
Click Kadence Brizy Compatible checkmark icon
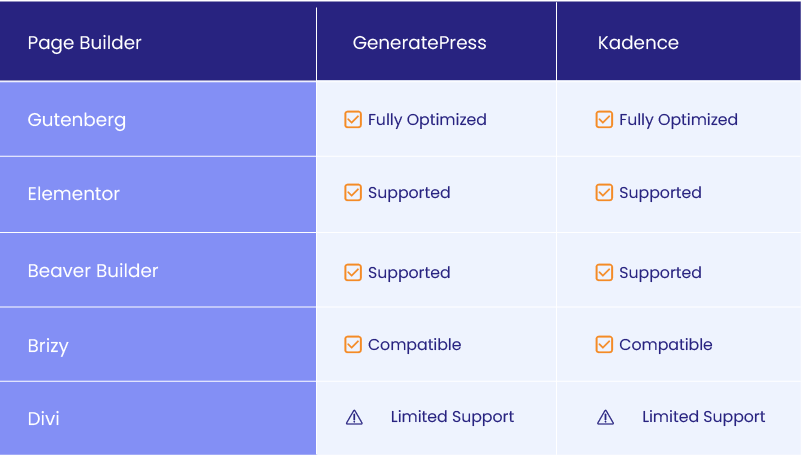pos(604,345)
